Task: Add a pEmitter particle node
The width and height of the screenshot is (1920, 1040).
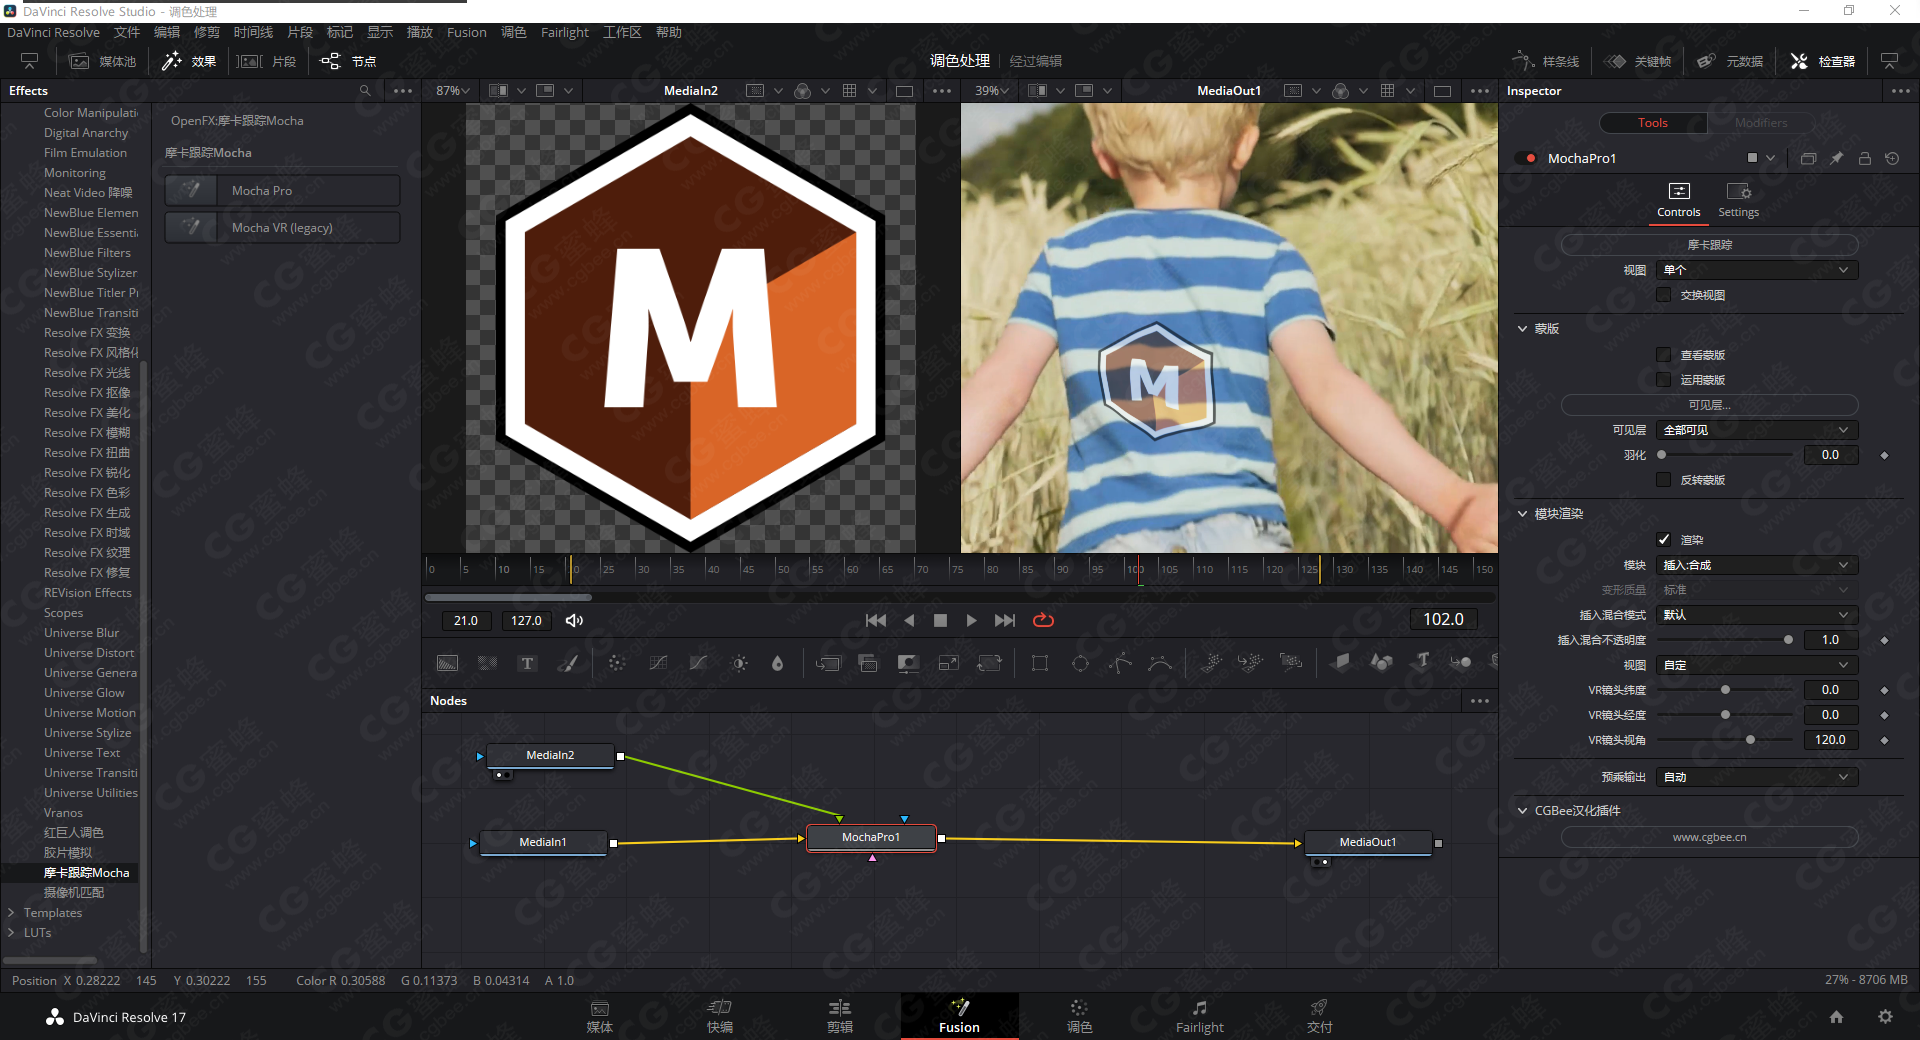Action: [1211, 663]
